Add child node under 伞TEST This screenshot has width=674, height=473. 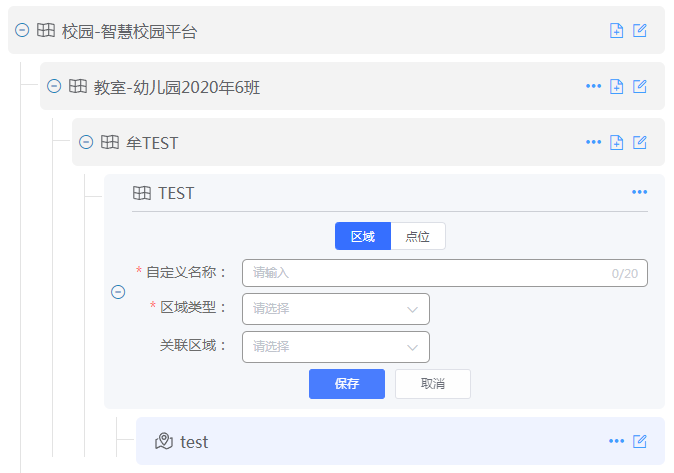(617, 143)
